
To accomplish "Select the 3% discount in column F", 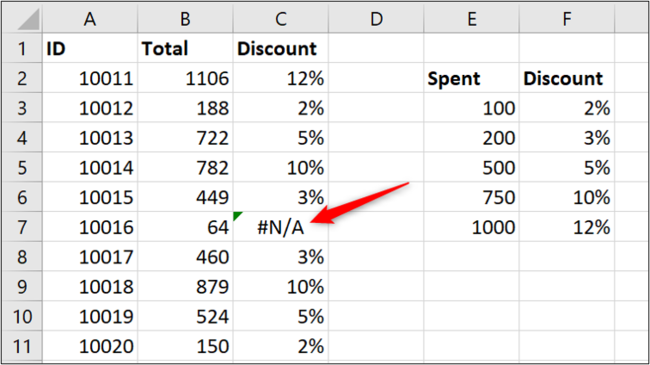I will click(x=567, y=138).
